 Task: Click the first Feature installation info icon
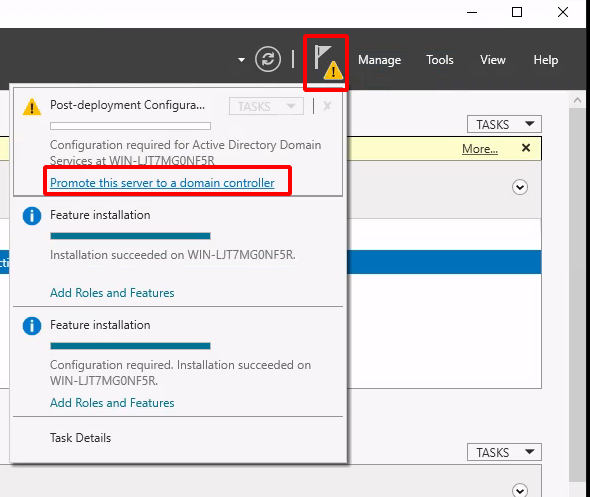pyautogui.click(x=32, y=216)
